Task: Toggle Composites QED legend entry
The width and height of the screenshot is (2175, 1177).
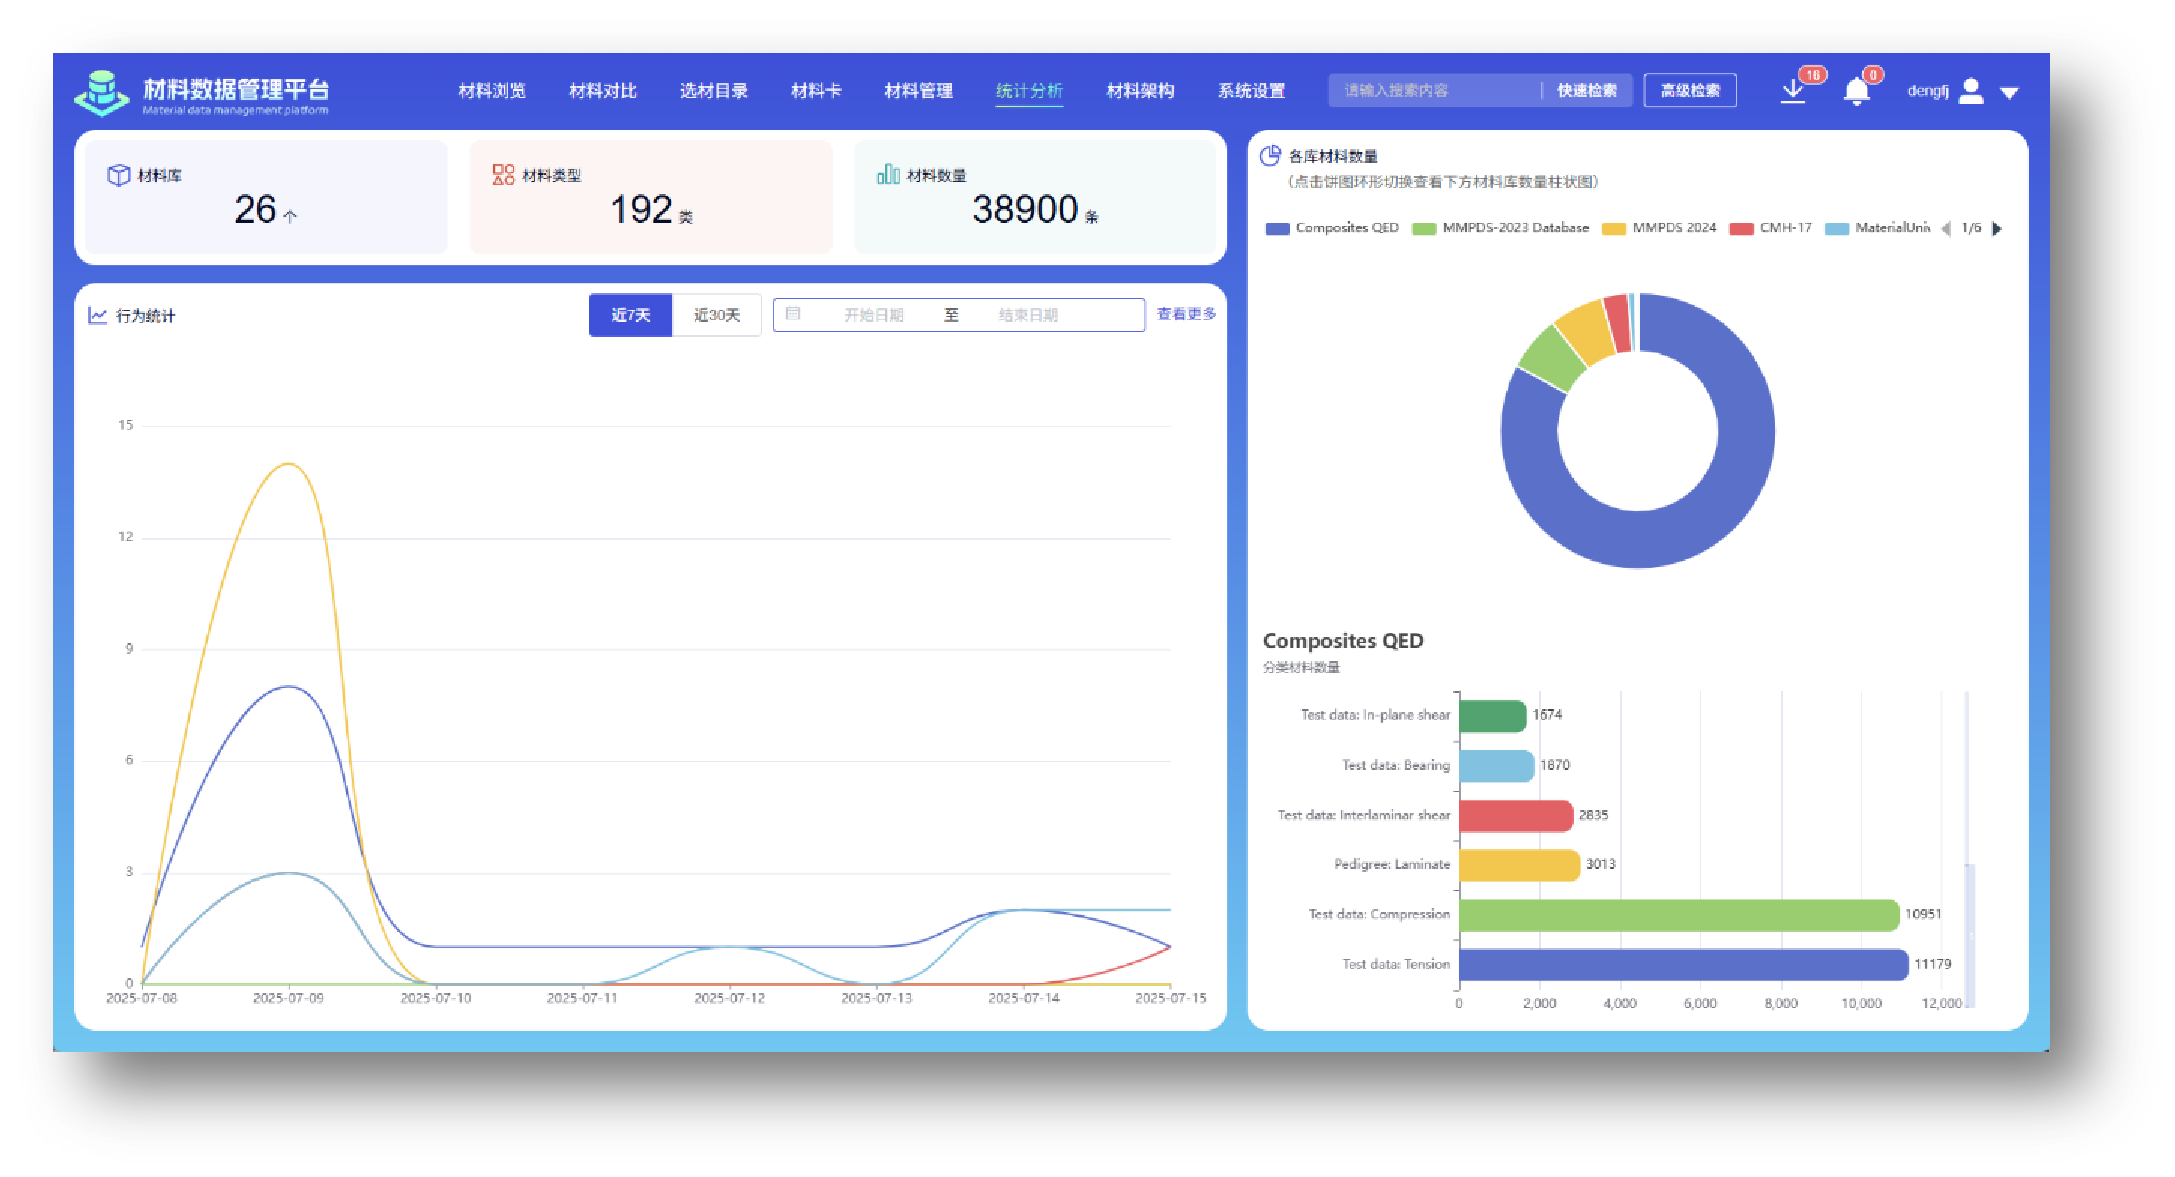Action: point(1332,228)
